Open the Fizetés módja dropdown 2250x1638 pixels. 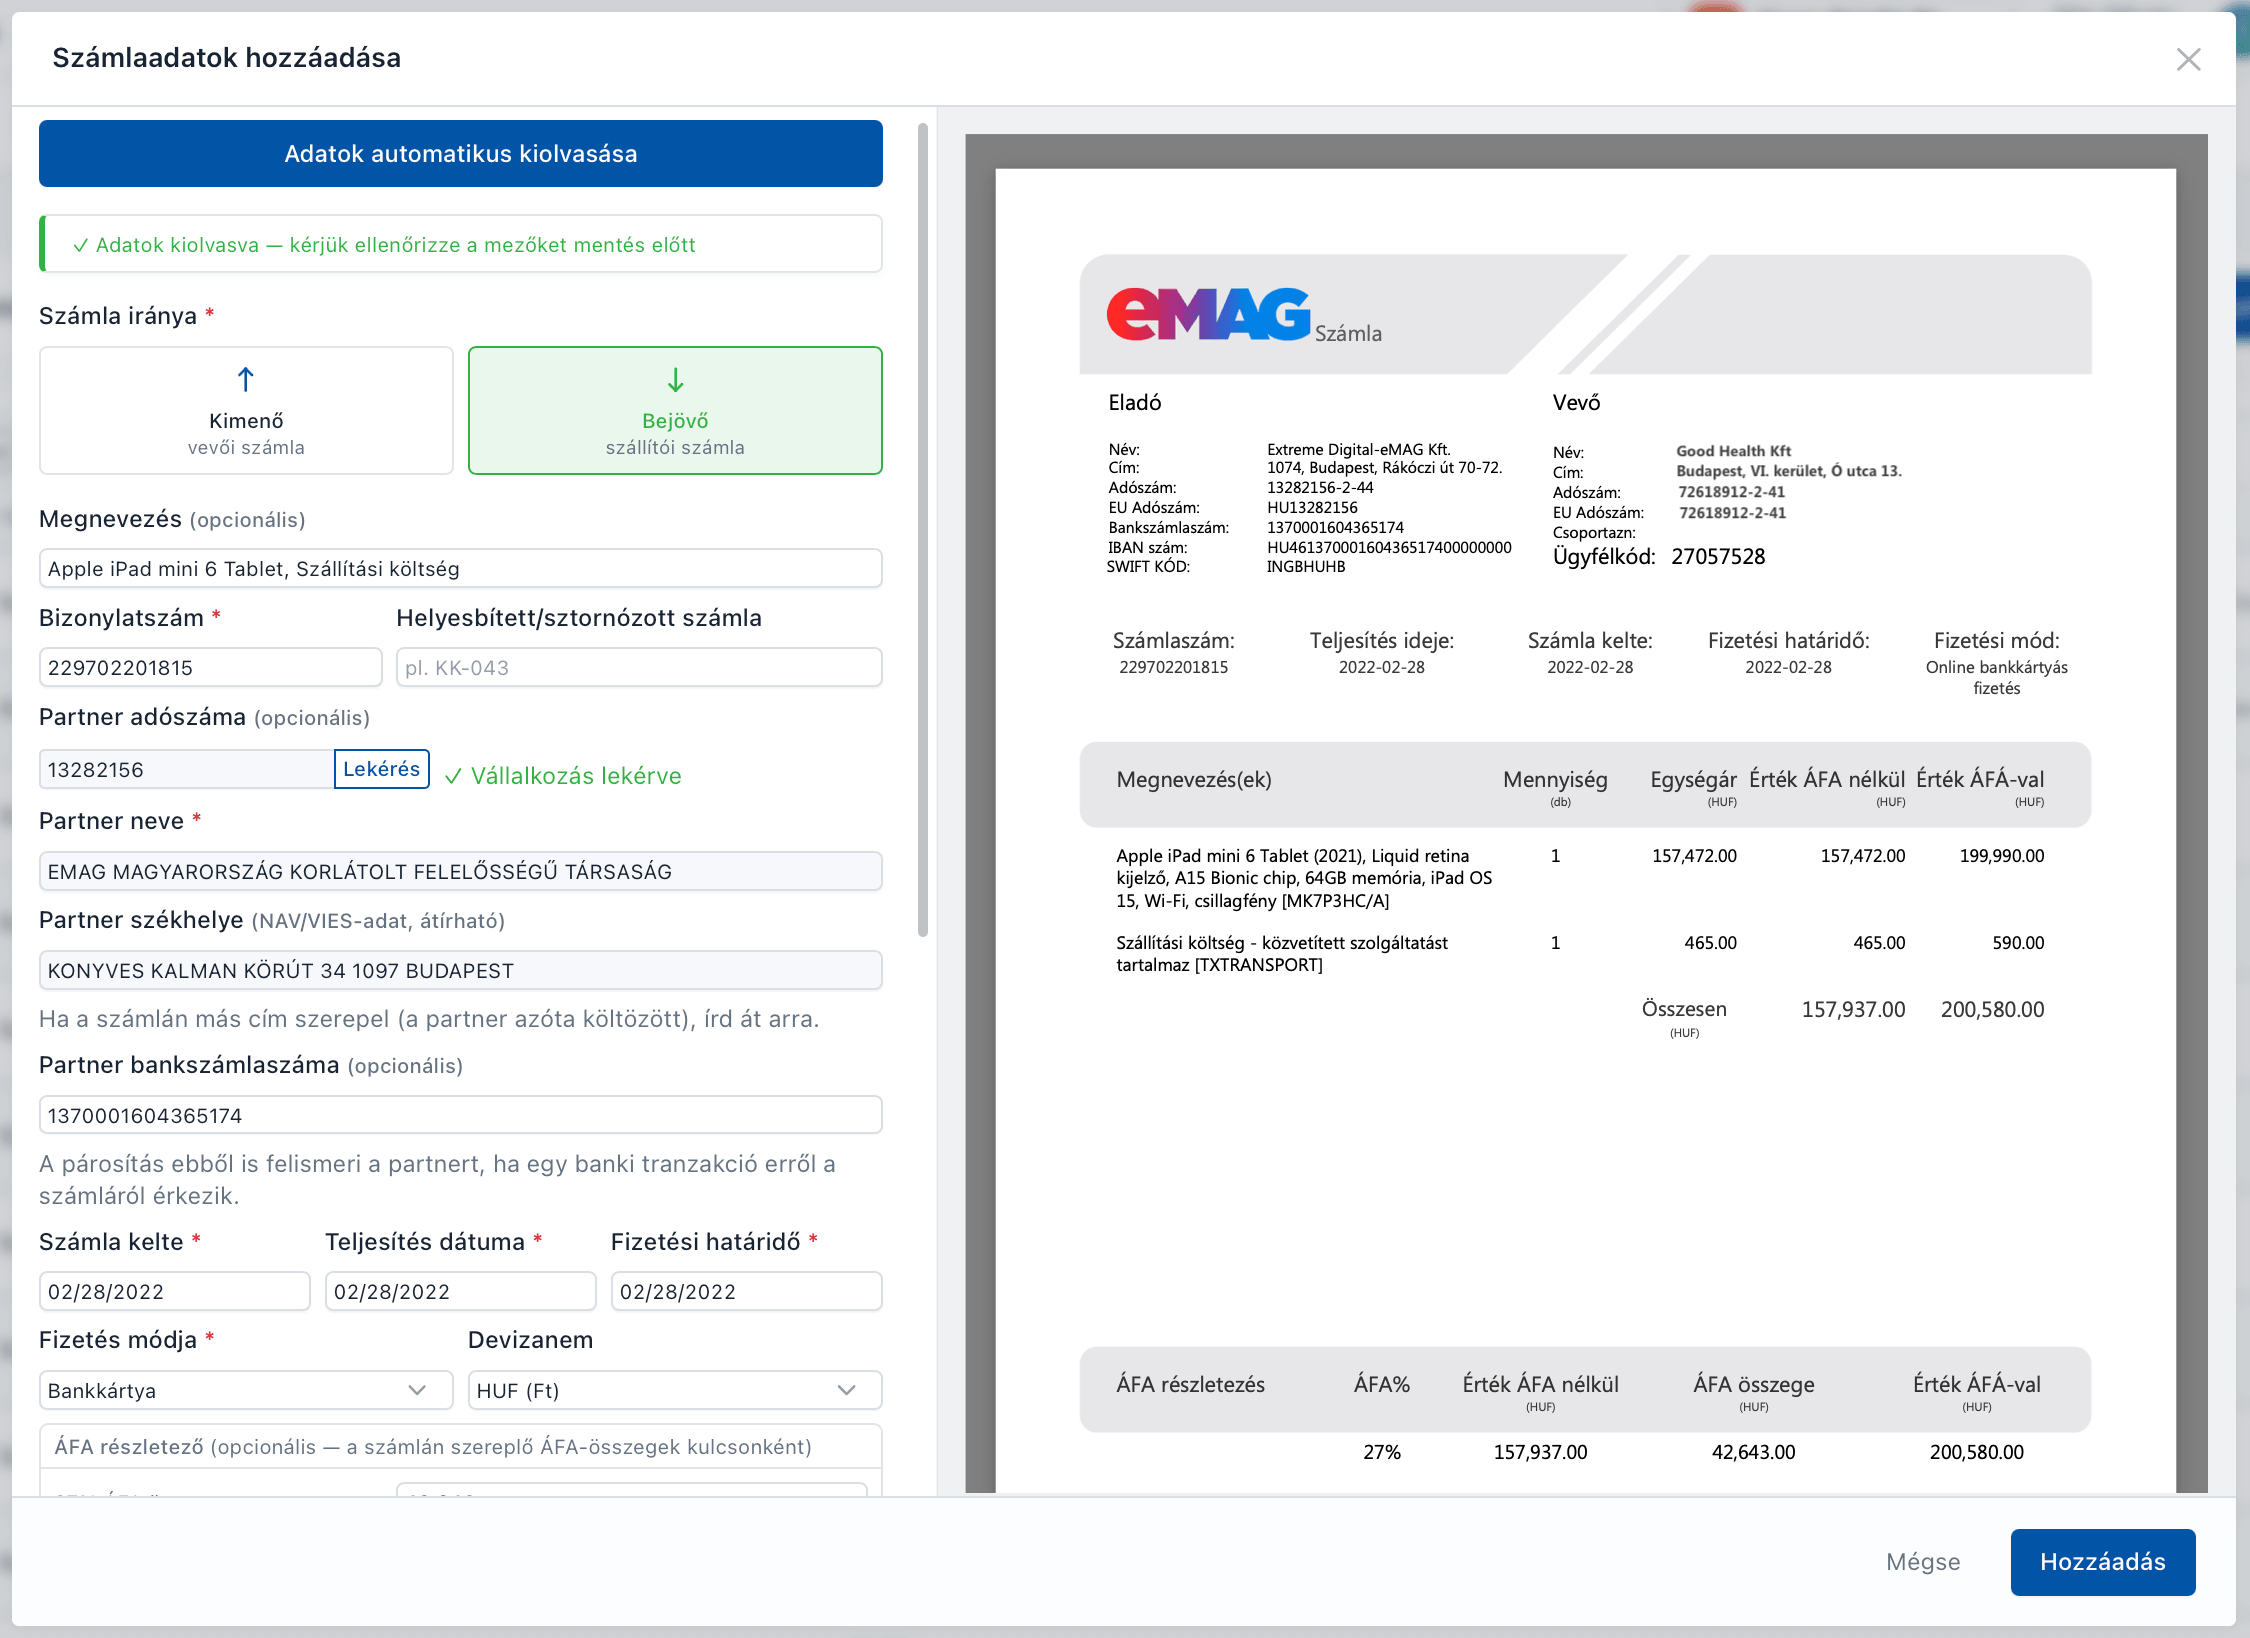click(246, 1391)
